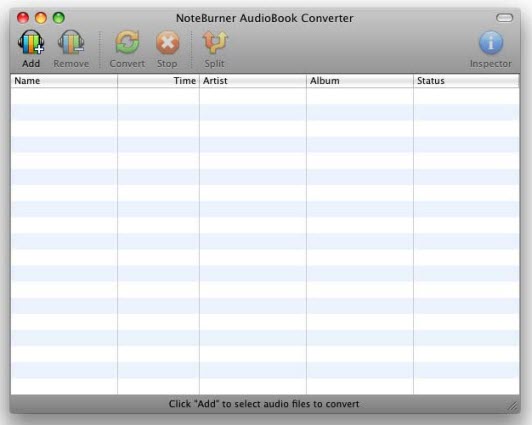Zoom window with green button
The image size is (532, 425).
[x=59, y=18]
